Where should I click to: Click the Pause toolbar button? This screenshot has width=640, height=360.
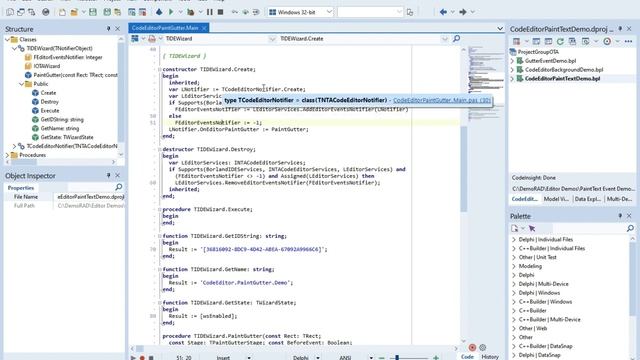210,12
